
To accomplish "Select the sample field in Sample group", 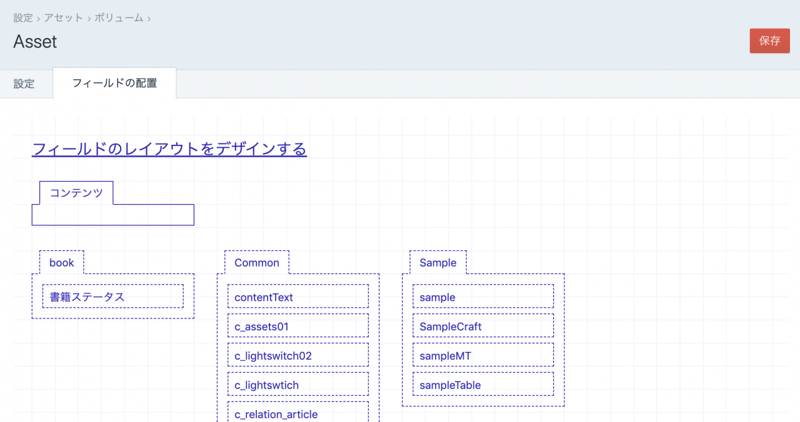I will 483,297.
